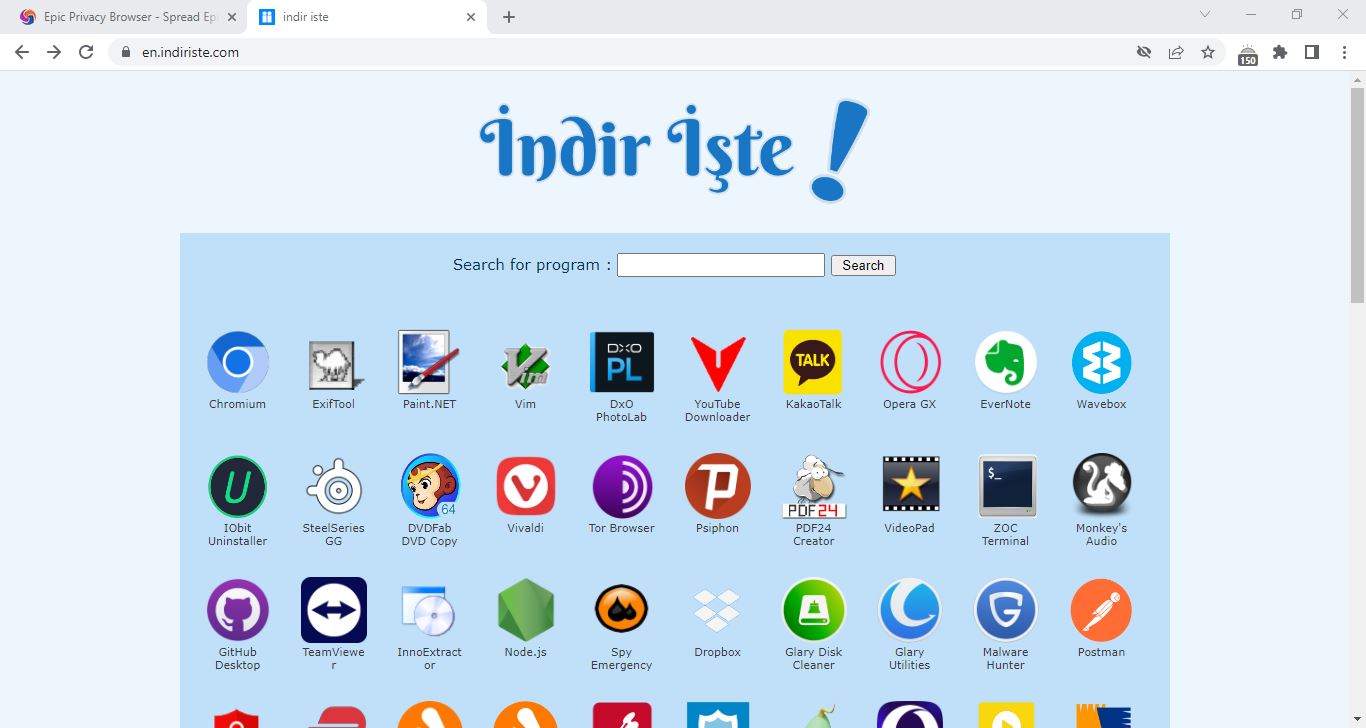Toggle the browser side panel
Image resolution: width=1366 pixels, height=728 pixels.
pyautogui.click(x=1312, y=52)
